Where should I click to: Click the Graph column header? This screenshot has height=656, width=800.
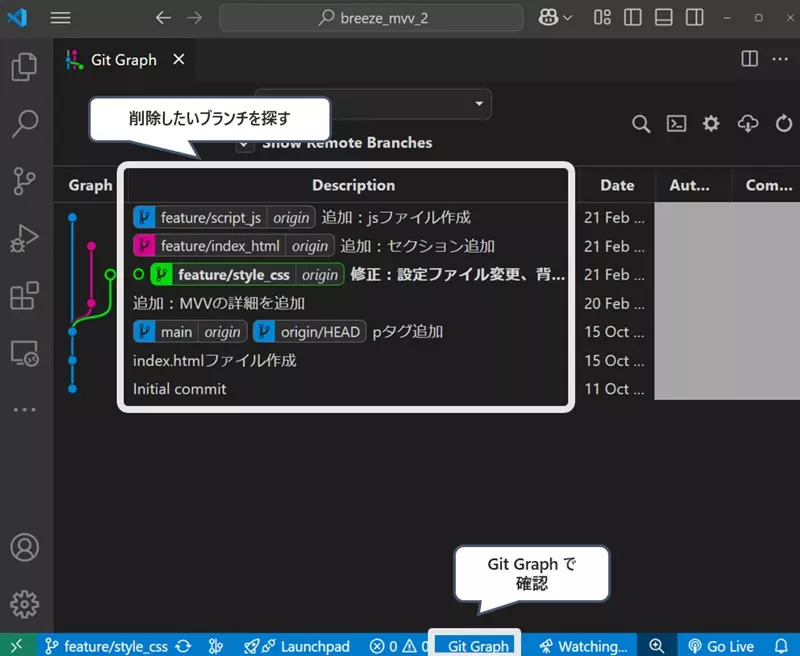coord(90,185)
